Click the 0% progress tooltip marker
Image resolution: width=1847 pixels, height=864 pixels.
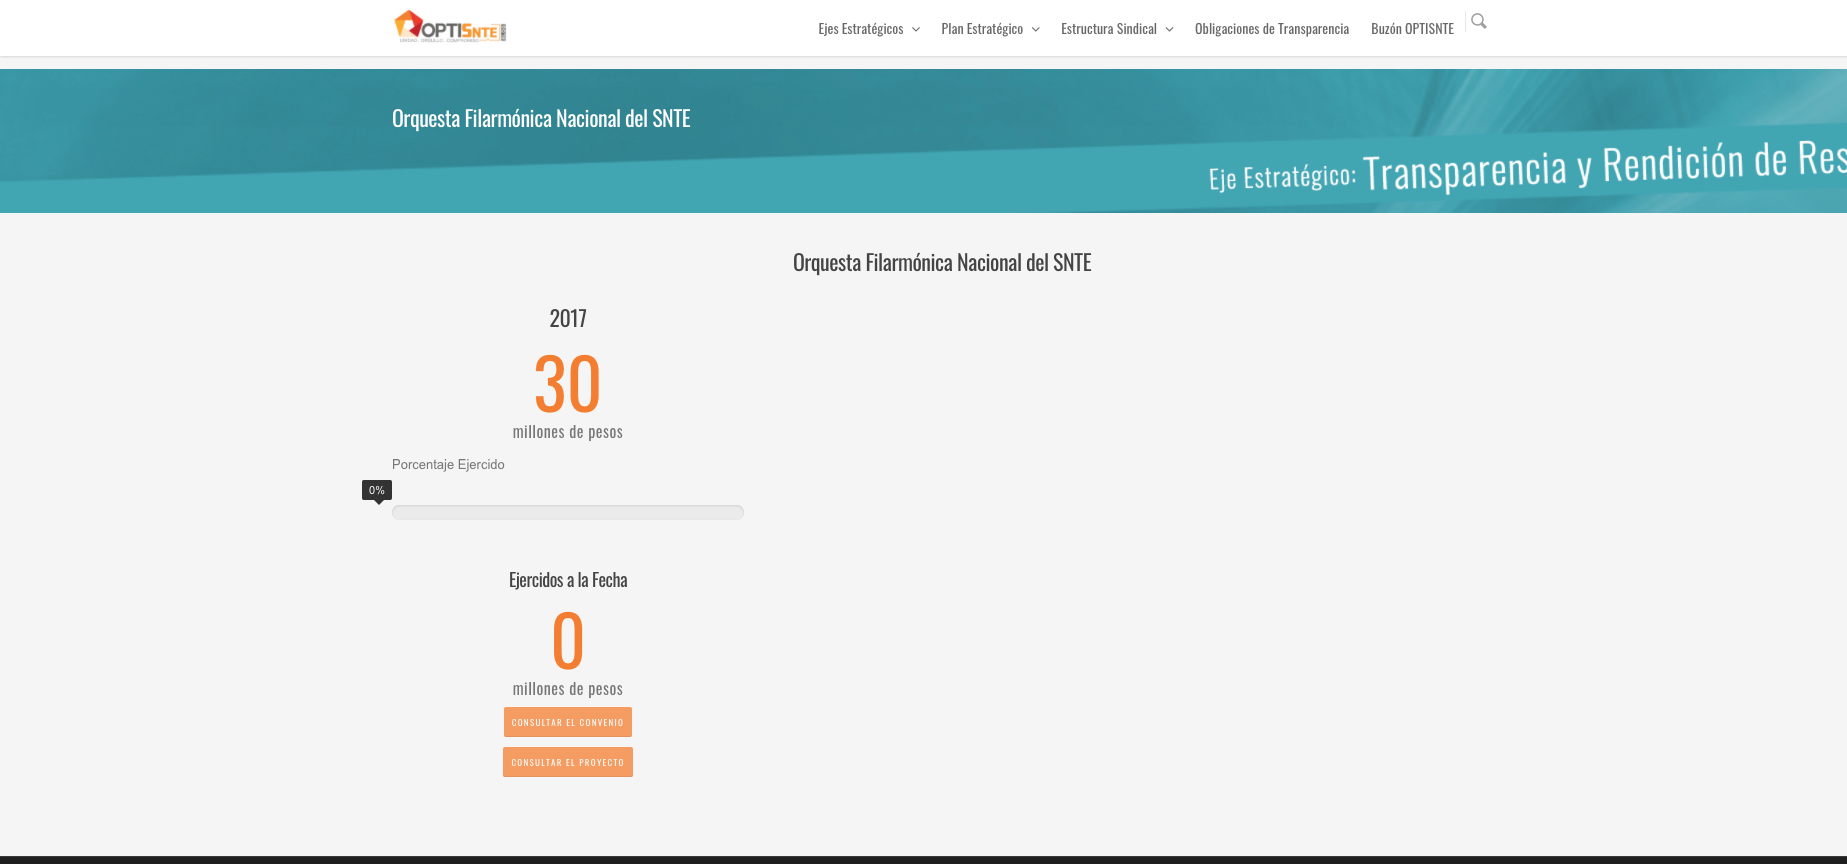click(377, 490)
